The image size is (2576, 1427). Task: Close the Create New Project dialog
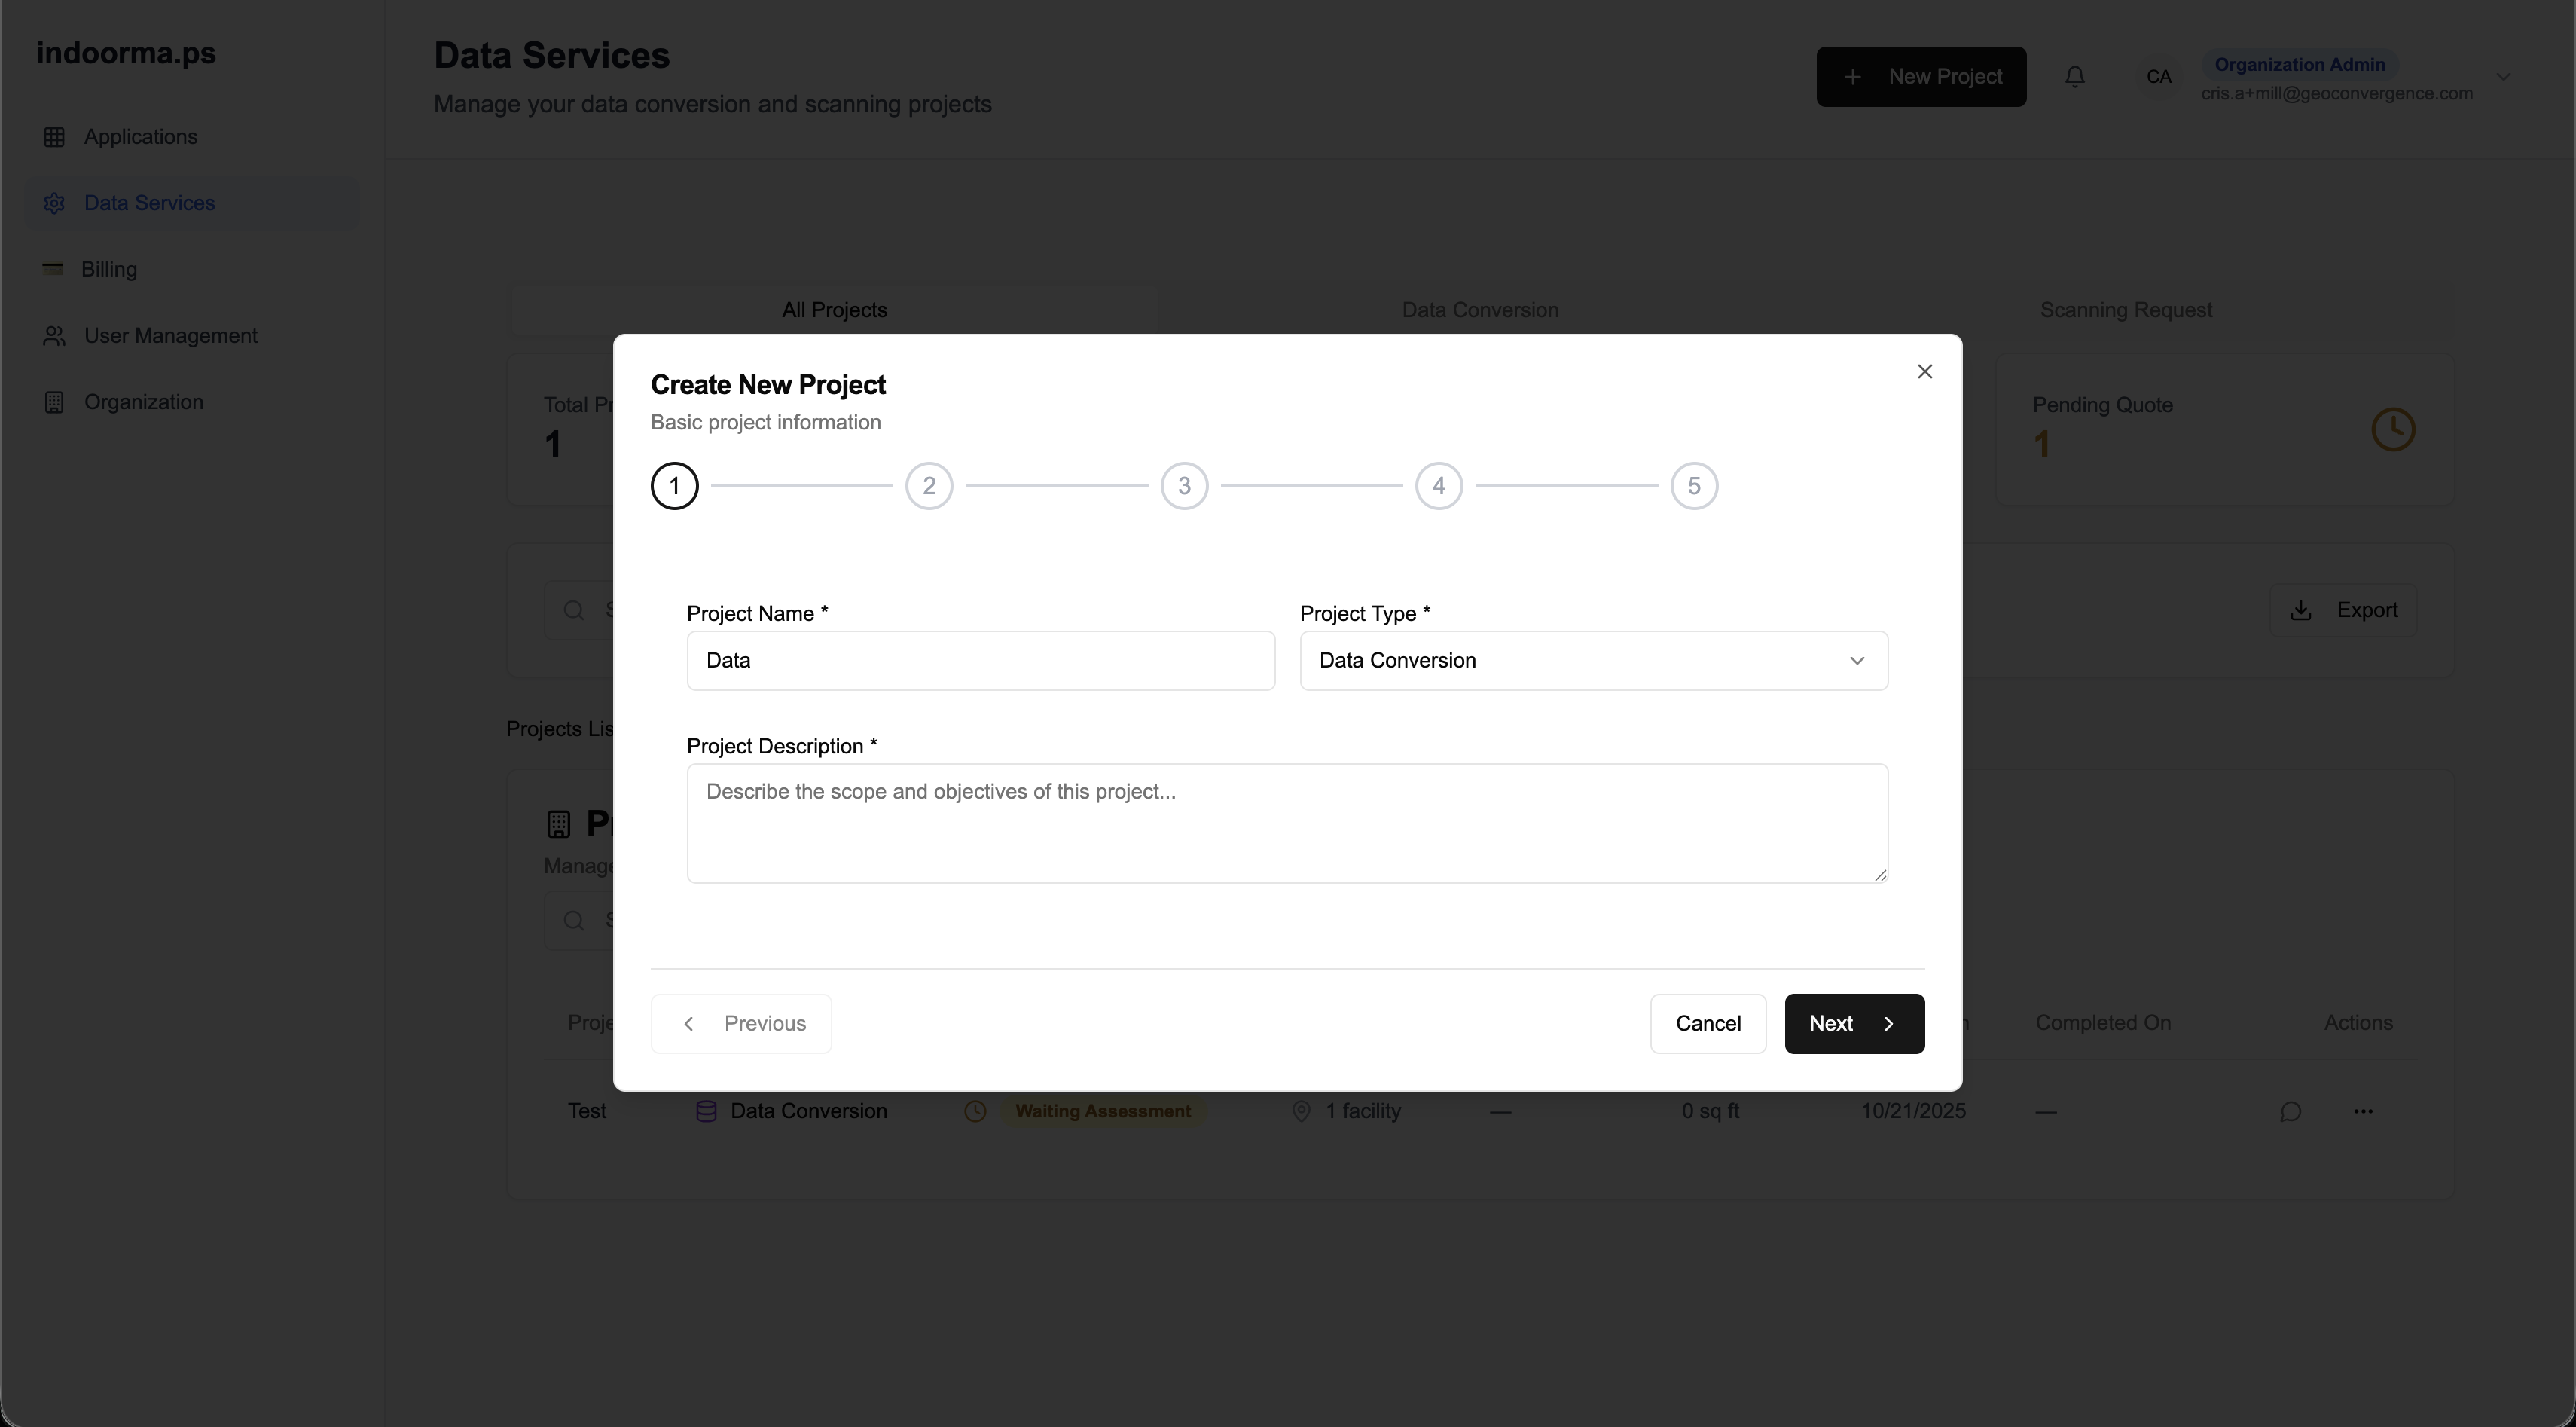tap(1924, 372)
